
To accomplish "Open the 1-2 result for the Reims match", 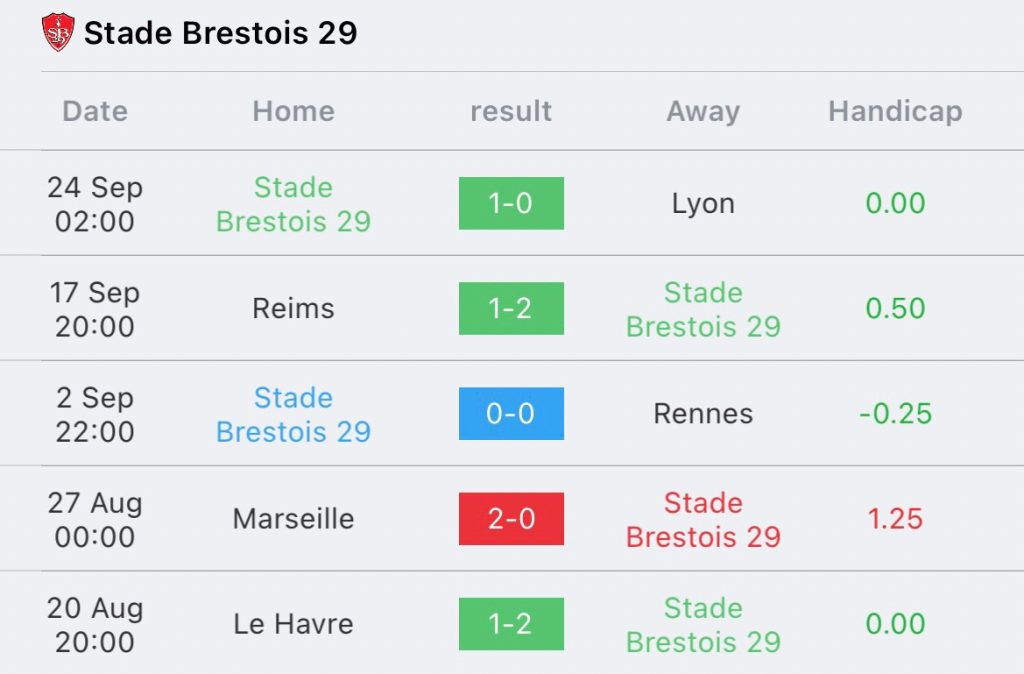I will tap(511, 309).
